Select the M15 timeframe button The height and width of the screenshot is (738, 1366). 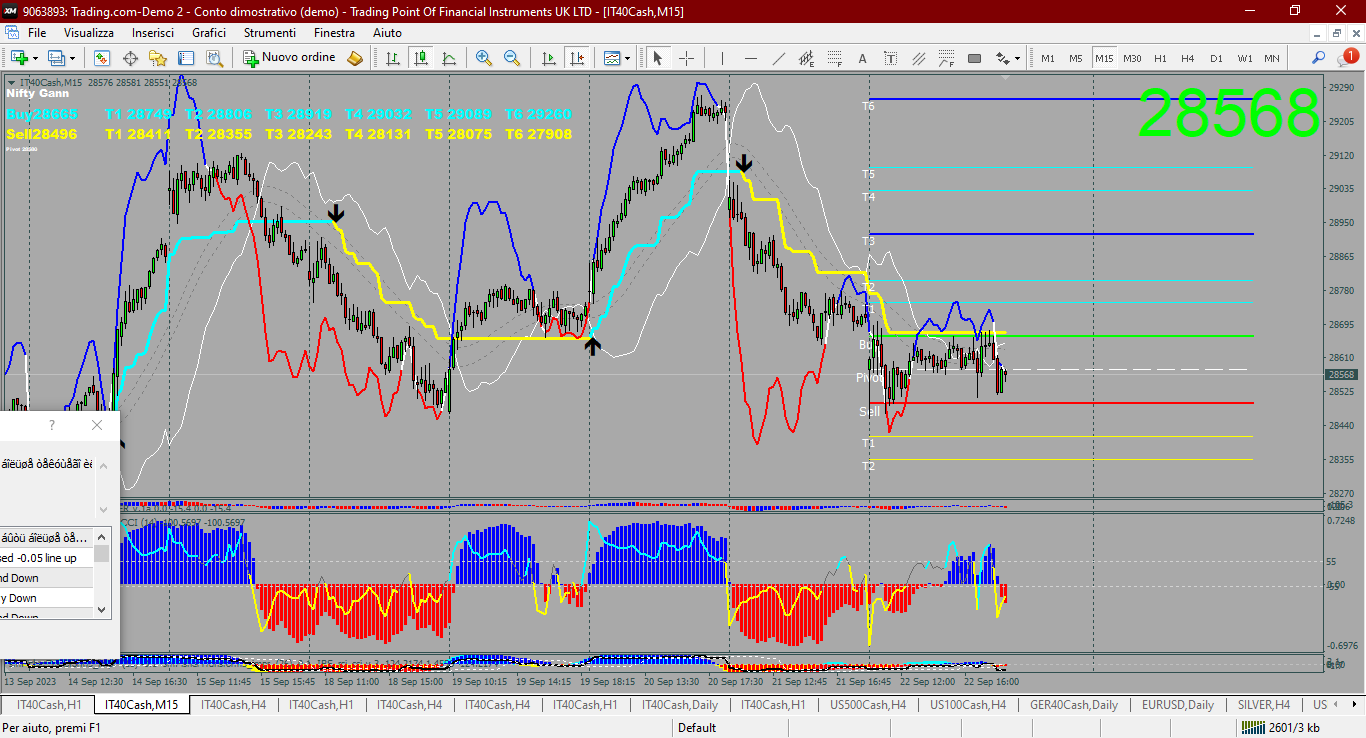click(1104, 58)
